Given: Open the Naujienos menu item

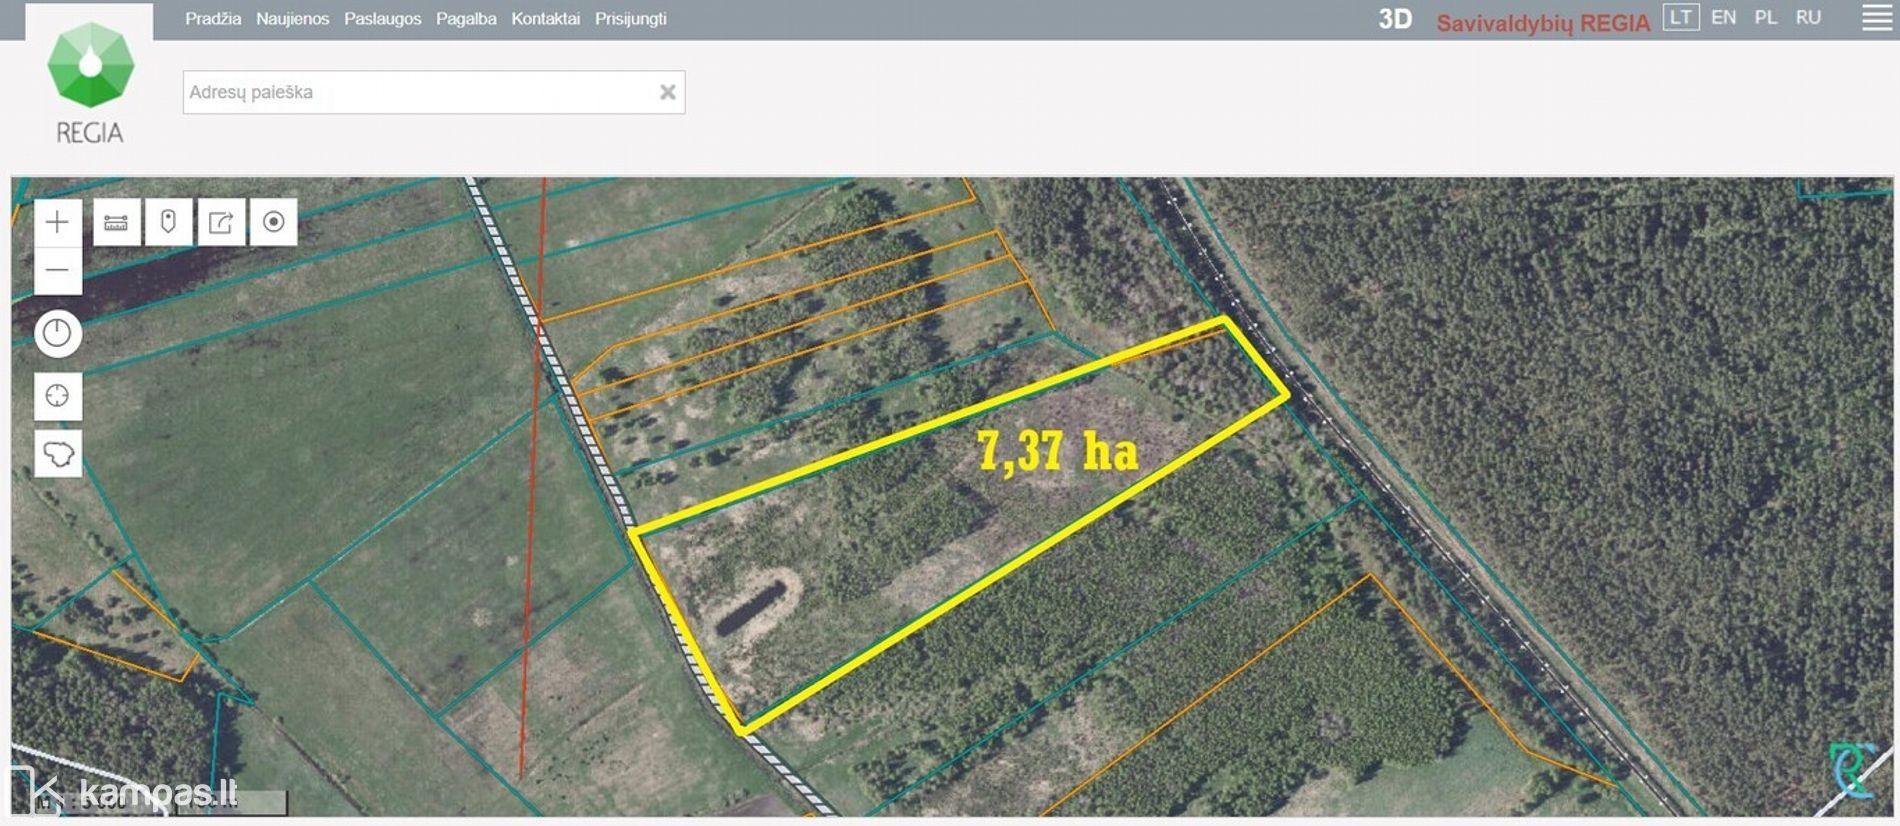Looking at the screenshot, I should click(x=292, y=19).
